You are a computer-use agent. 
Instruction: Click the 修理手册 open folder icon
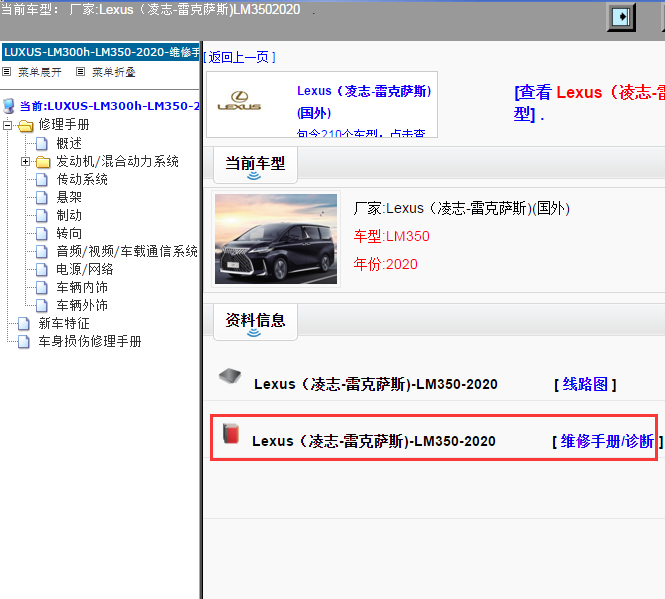(25, 126)
